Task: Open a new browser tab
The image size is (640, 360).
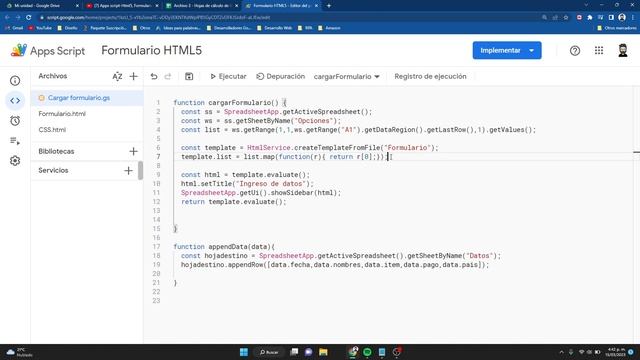Action: [329, 6]
